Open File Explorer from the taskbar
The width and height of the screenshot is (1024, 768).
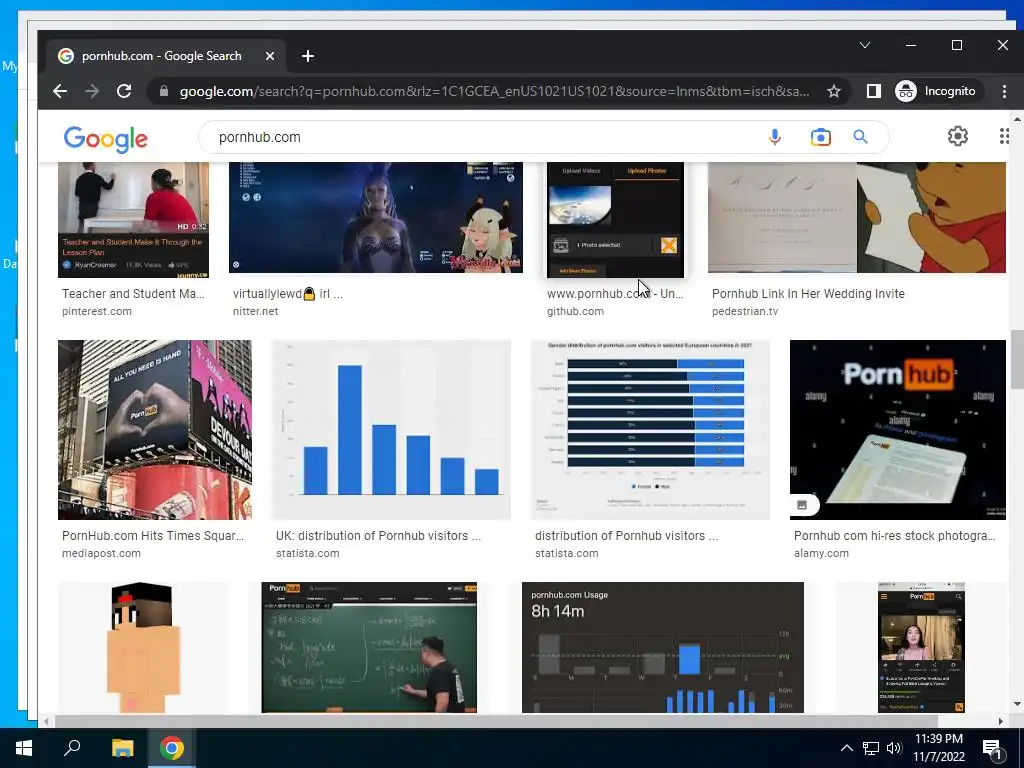click(122, 748)
